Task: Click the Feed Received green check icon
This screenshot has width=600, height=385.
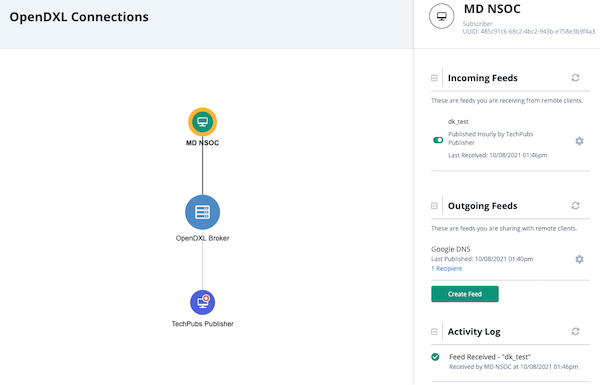Action: [x=435, y=357]
